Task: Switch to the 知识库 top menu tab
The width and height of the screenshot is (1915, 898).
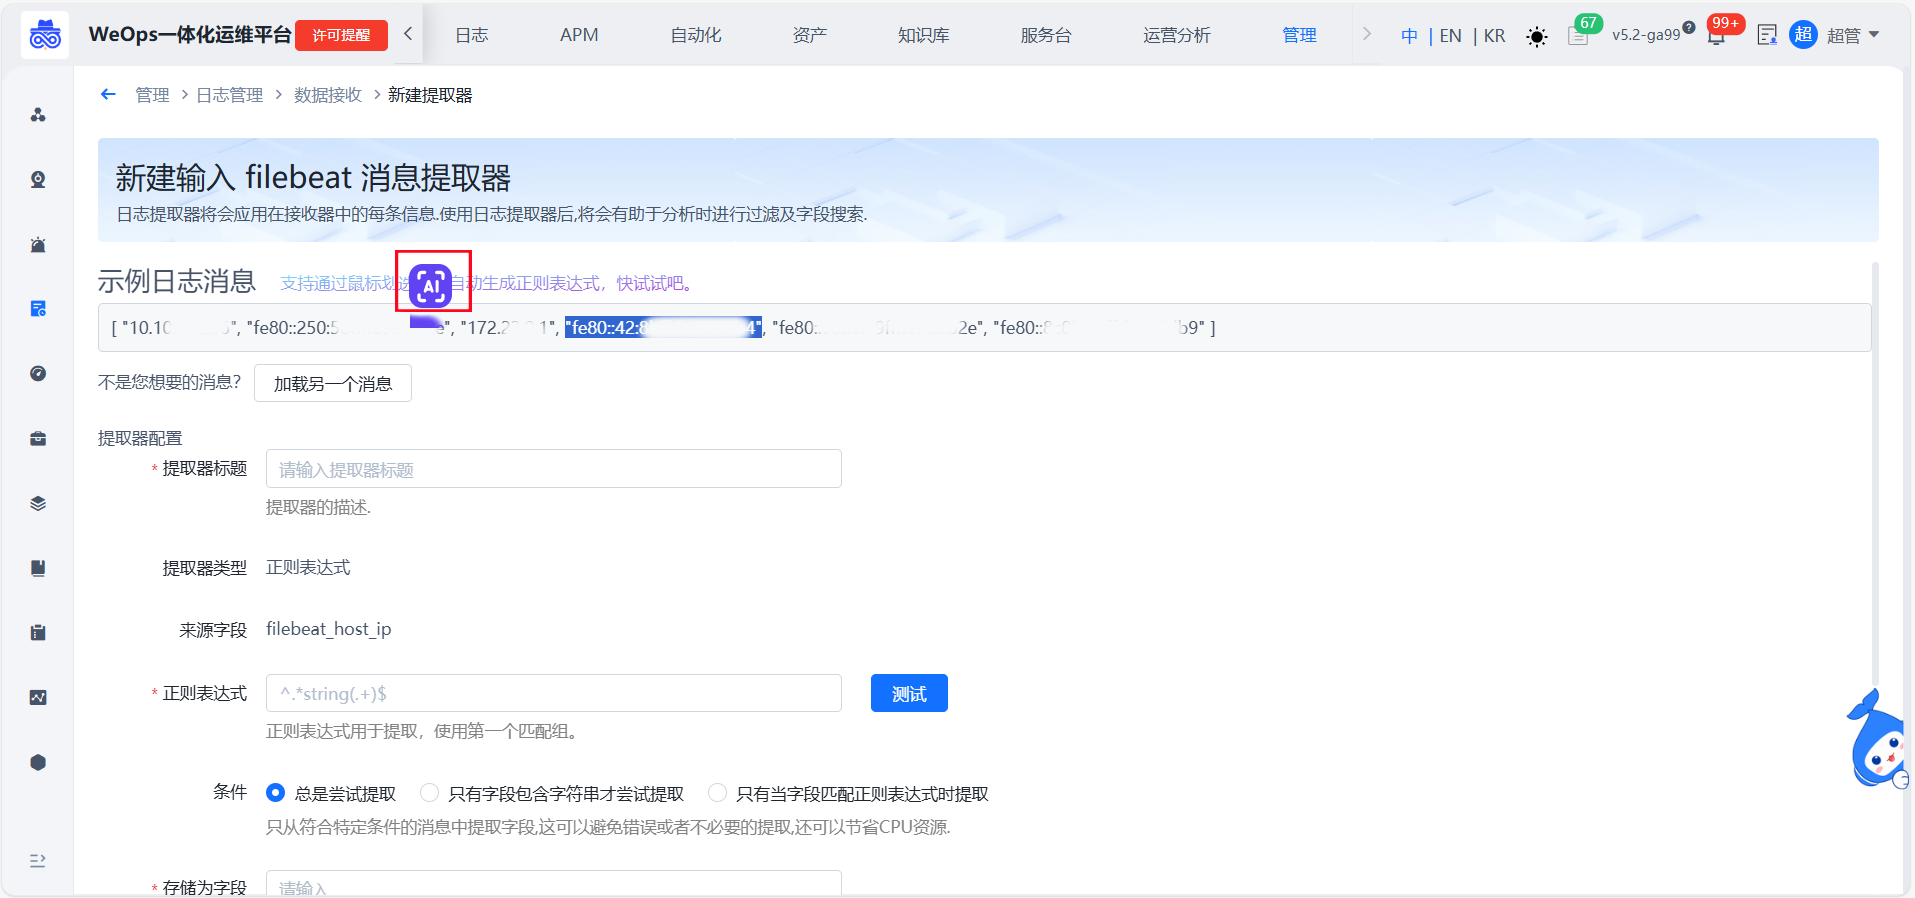Action: (923, 36)
